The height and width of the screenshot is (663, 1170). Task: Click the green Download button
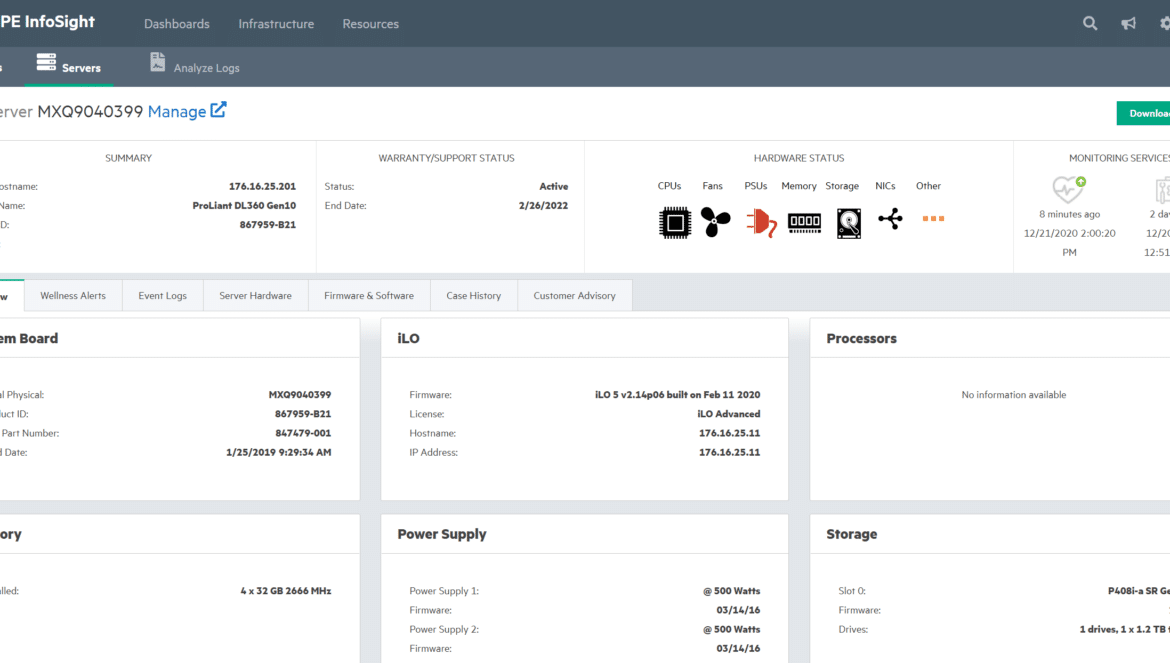coord(1143,113)
